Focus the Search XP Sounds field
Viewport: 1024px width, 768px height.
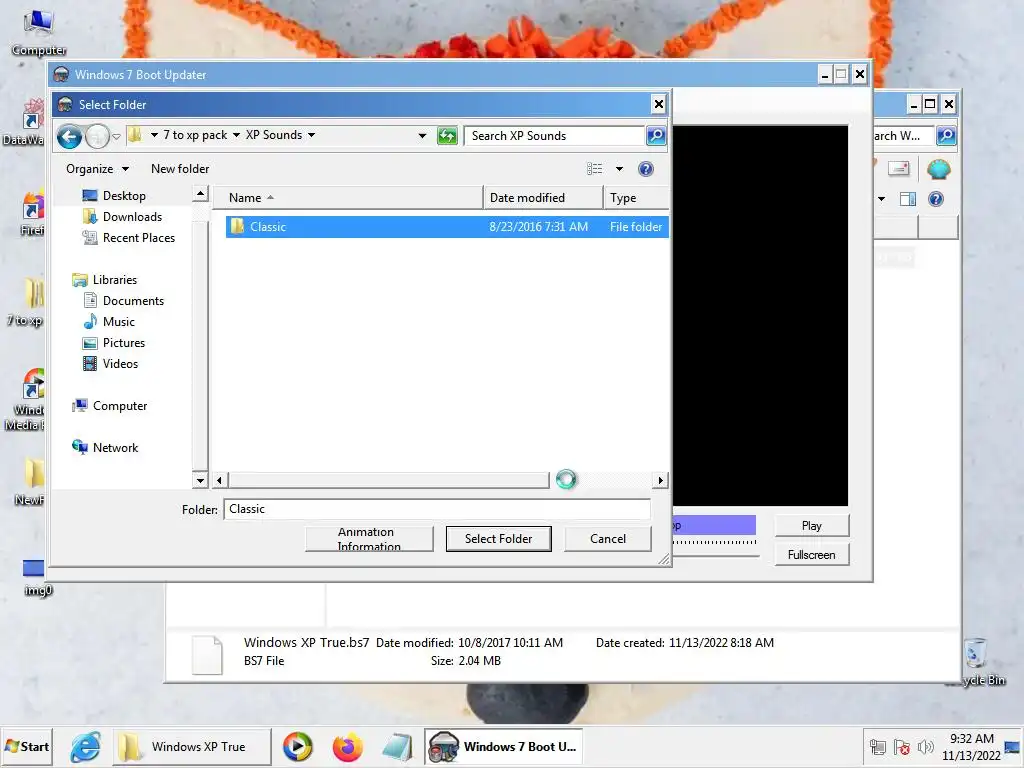tap(555, 136)
